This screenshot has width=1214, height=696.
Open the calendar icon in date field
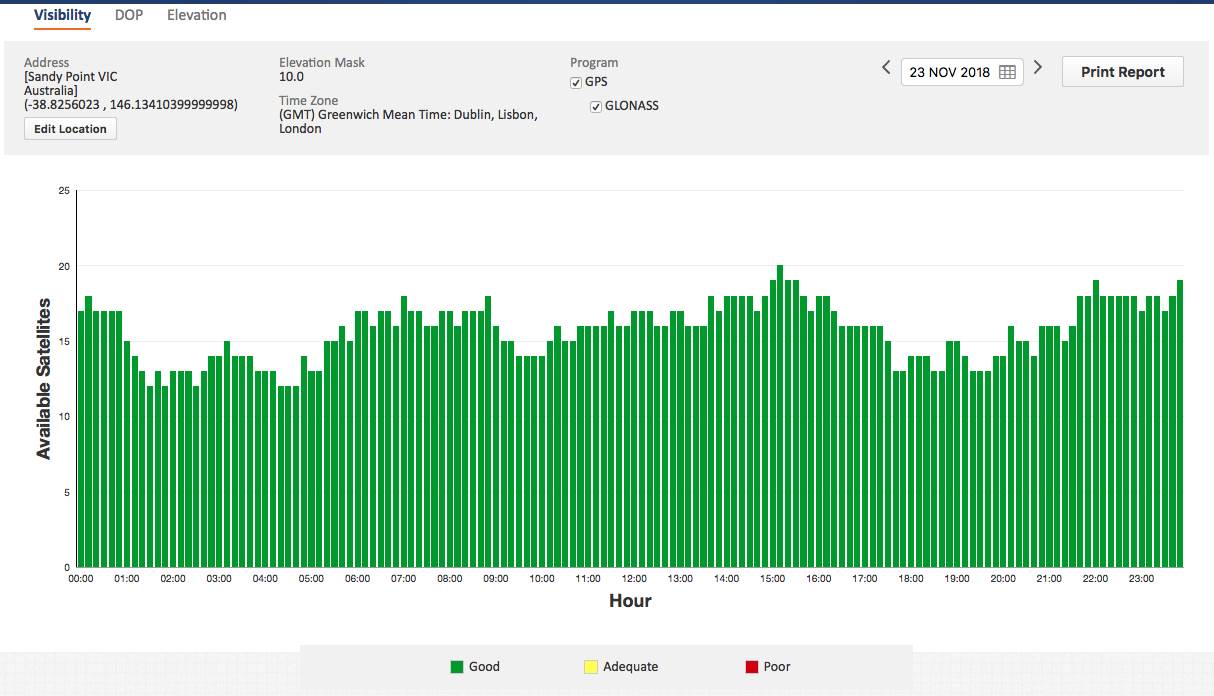pos(1007,72)
